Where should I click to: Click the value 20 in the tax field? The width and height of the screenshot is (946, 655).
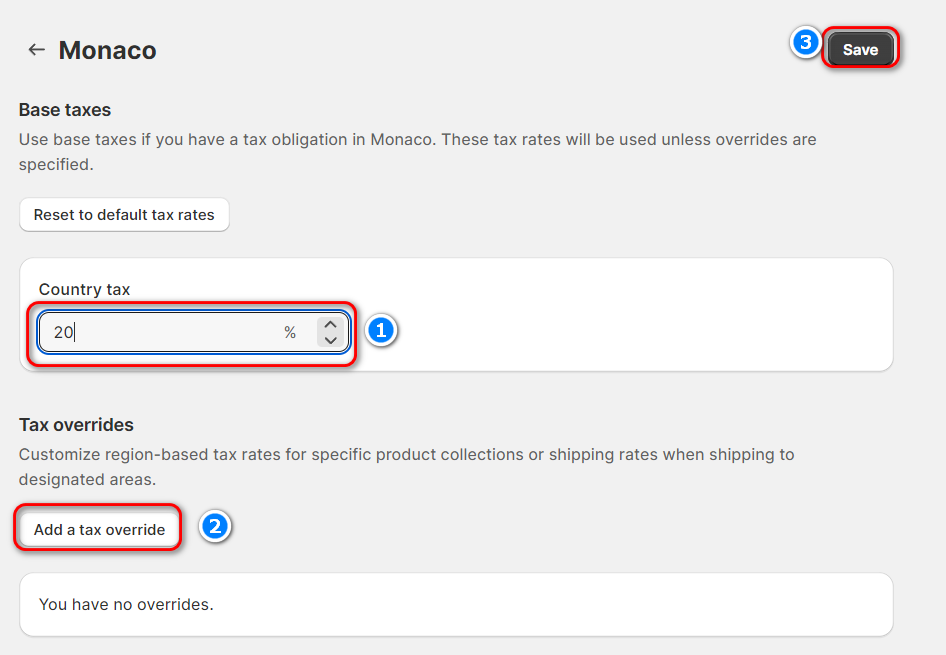pos(63,333)
